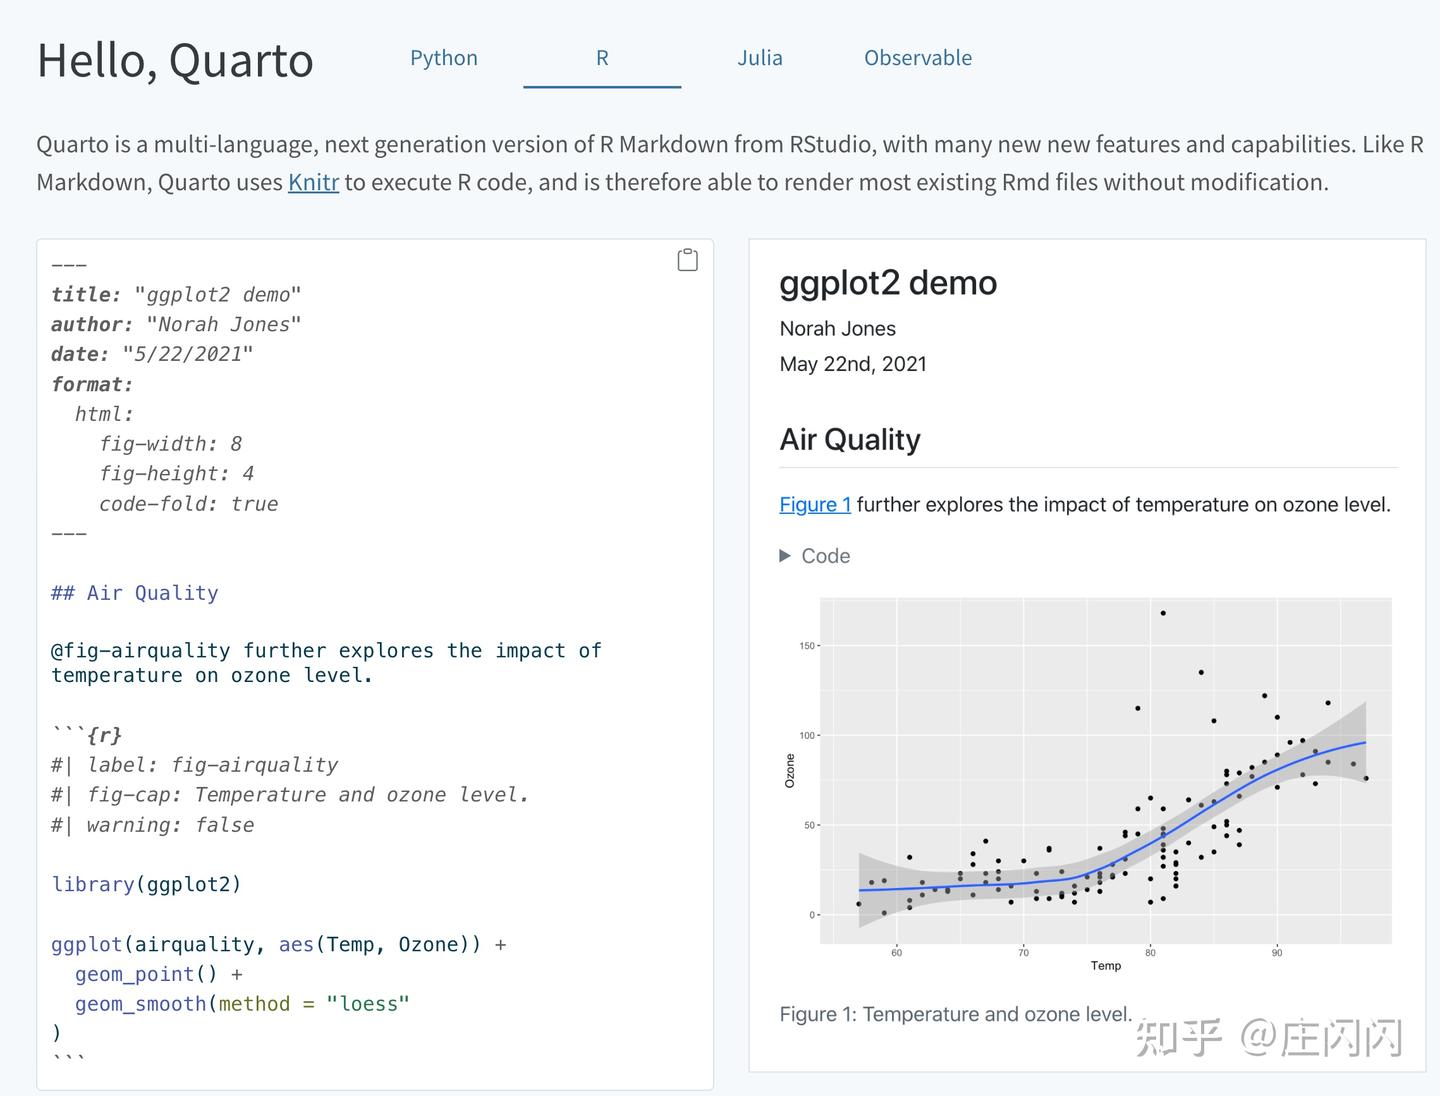Open the Knitr hyperlink
The width and height of the screenshot is (1440, 1096).
[313, 182]
